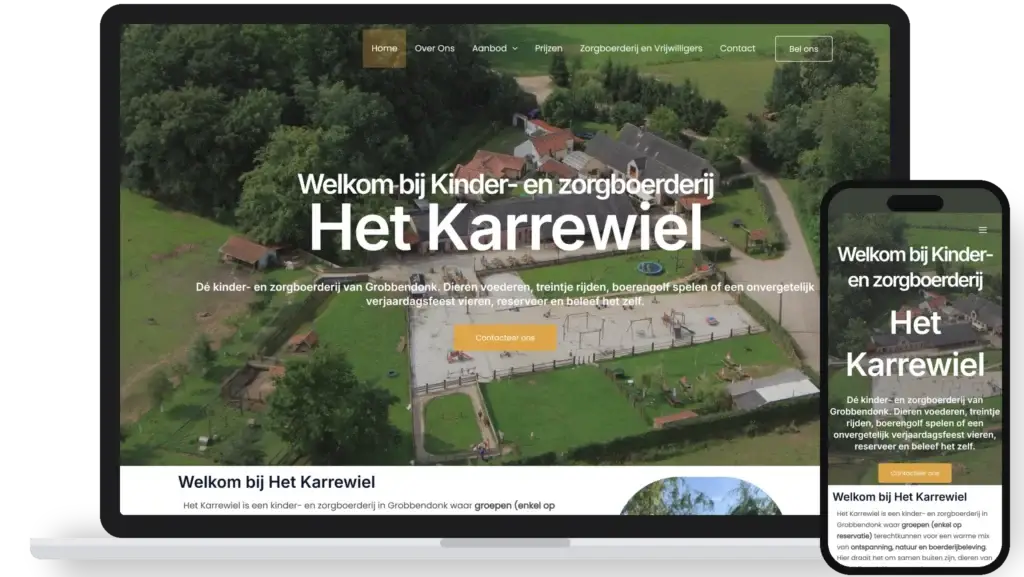Expand the Aanbod dropdown chevron
Screen dimensions: 1024x577
click(515, 49)
